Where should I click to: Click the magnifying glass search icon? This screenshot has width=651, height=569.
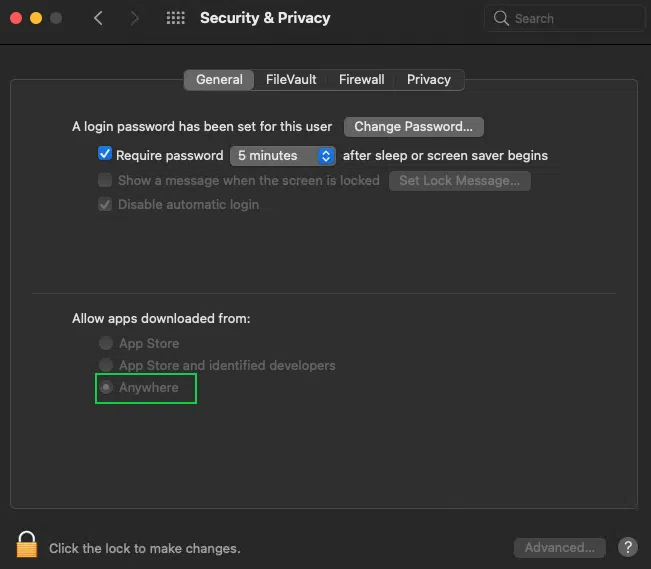(501, 18)
